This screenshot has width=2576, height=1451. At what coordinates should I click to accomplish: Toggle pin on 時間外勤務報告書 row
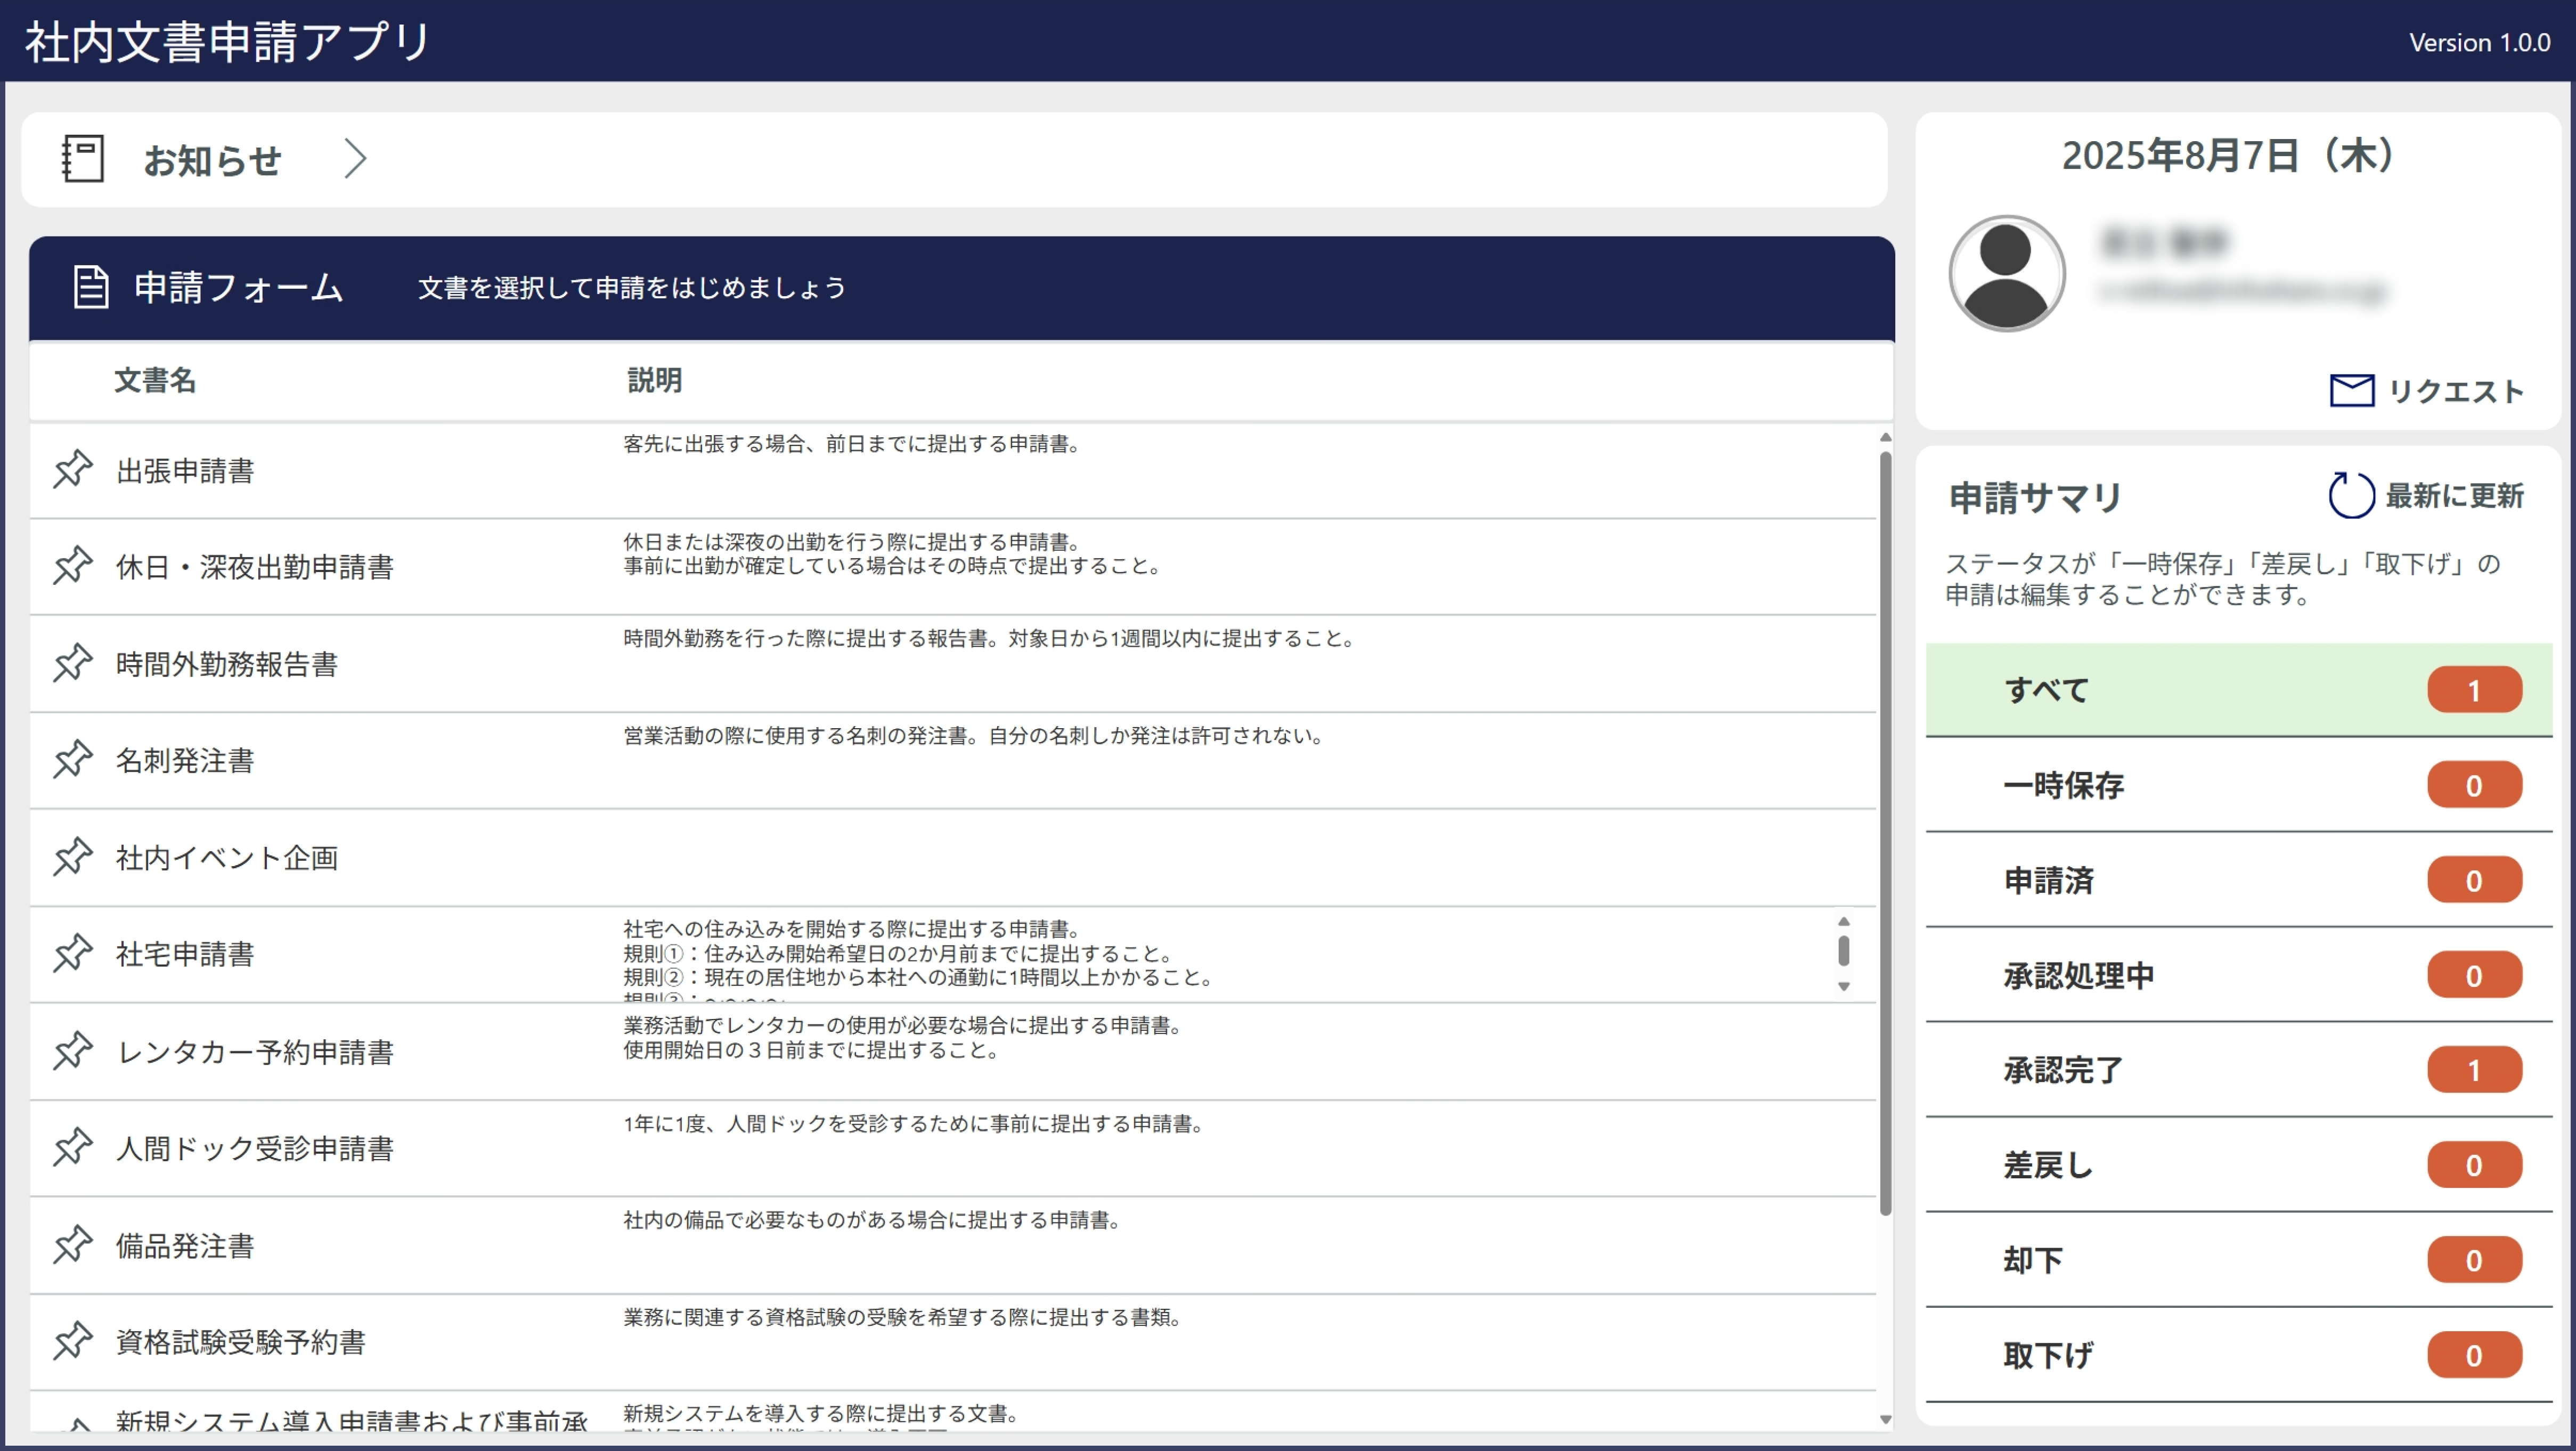click(73, 663)
